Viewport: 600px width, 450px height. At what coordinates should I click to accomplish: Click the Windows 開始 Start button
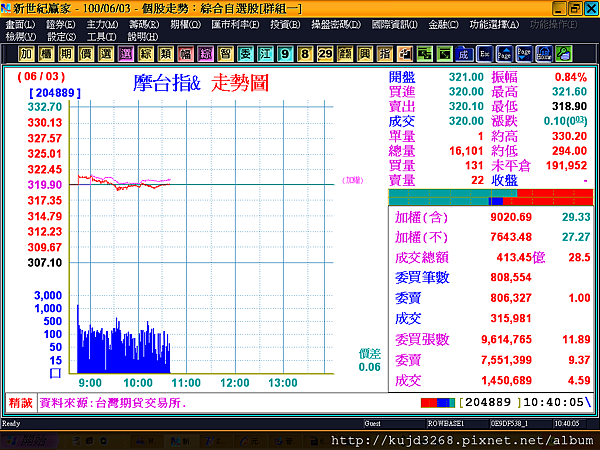(28, 441)
